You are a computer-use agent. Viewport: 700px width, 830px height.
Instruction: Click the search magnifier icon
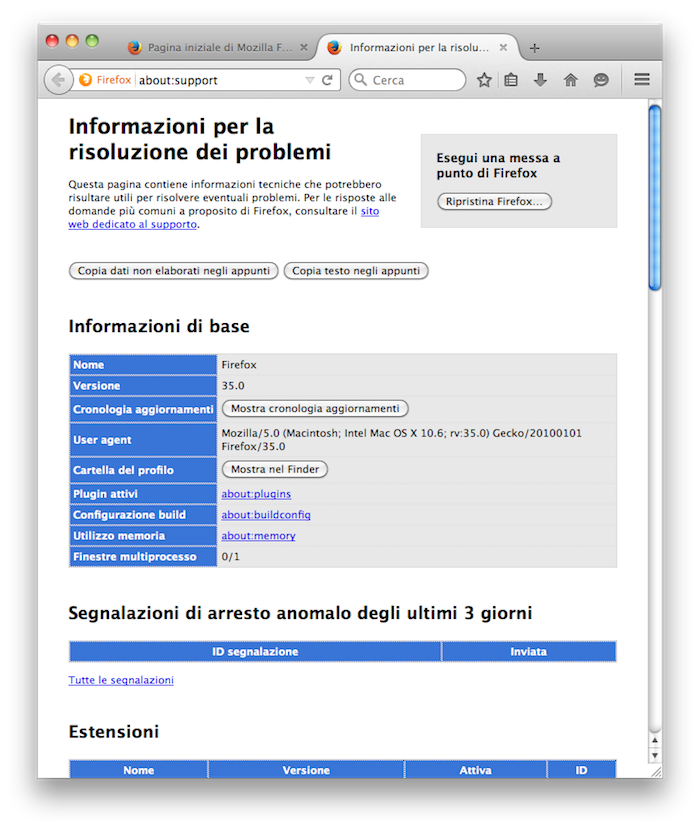(361, 80)
